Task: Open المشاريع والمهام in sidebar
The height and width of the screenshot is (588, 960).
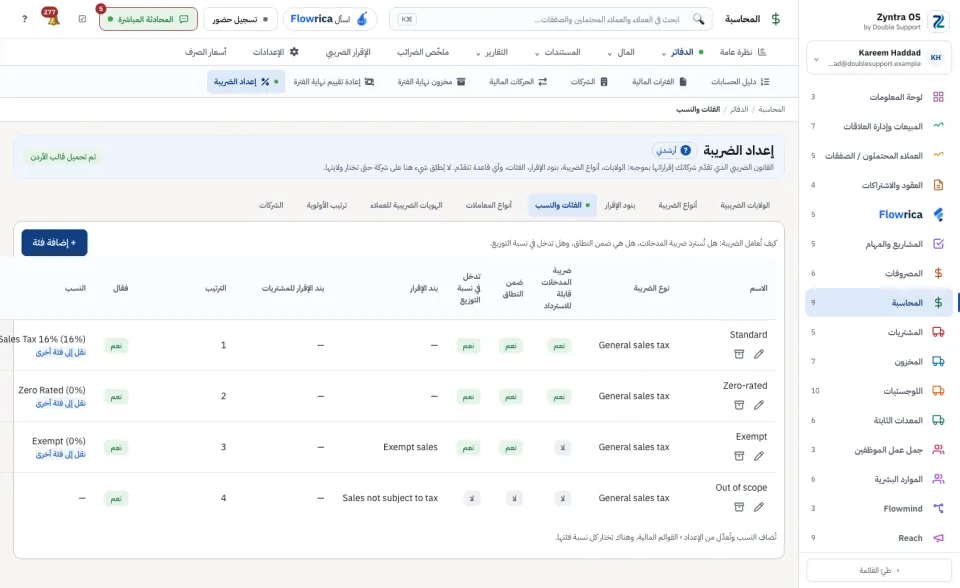Action: [x=879, y=244]
